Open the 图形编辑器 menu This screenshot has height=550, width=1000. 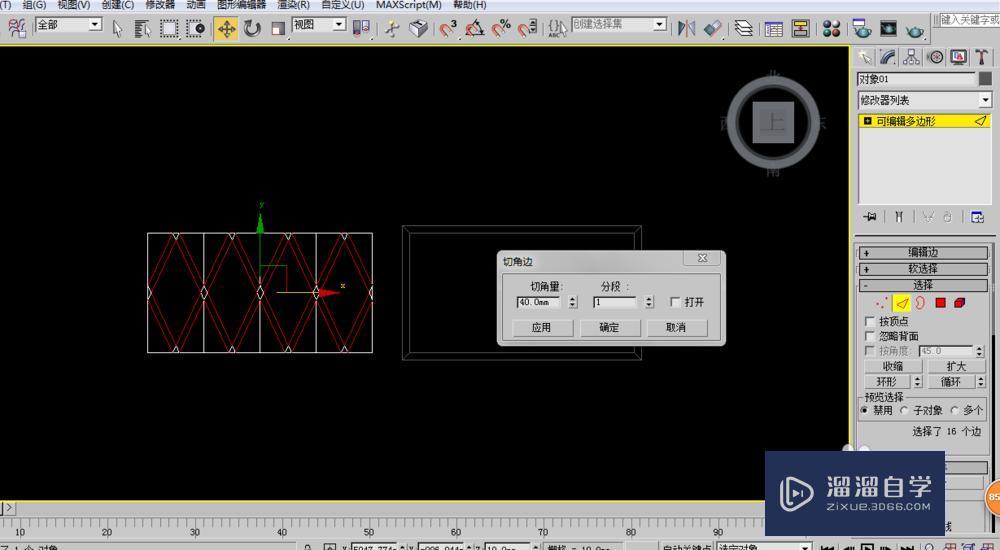tap(241, 5)
